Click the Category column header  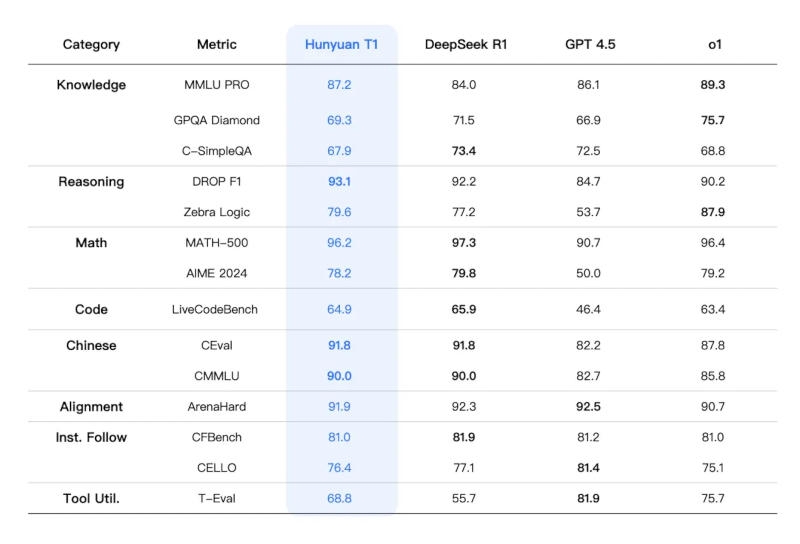(x=91, y=44)
